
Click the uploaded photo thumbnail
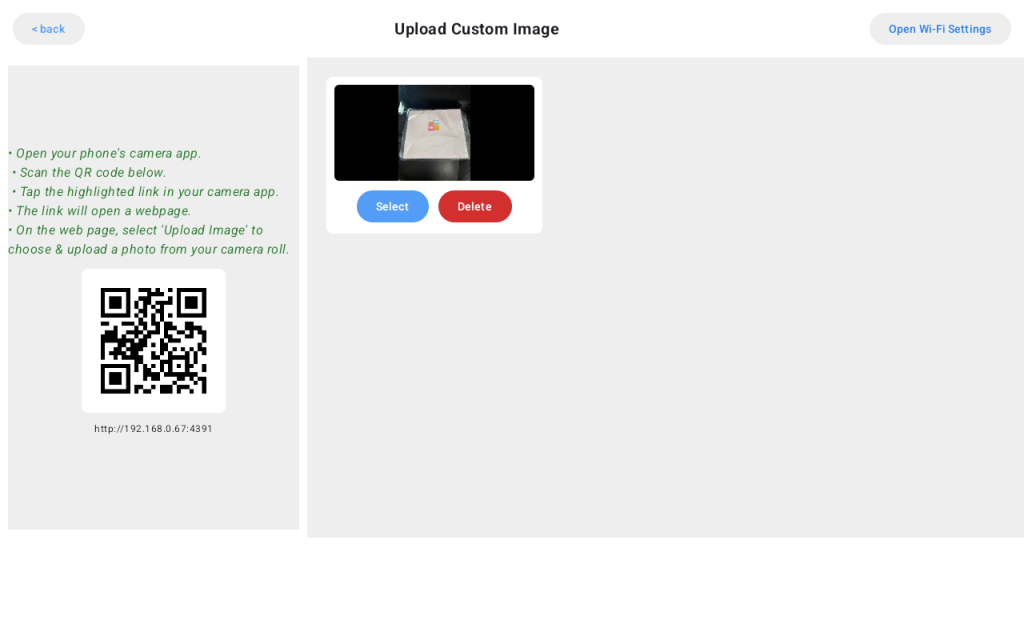click(x=434, y=133)
